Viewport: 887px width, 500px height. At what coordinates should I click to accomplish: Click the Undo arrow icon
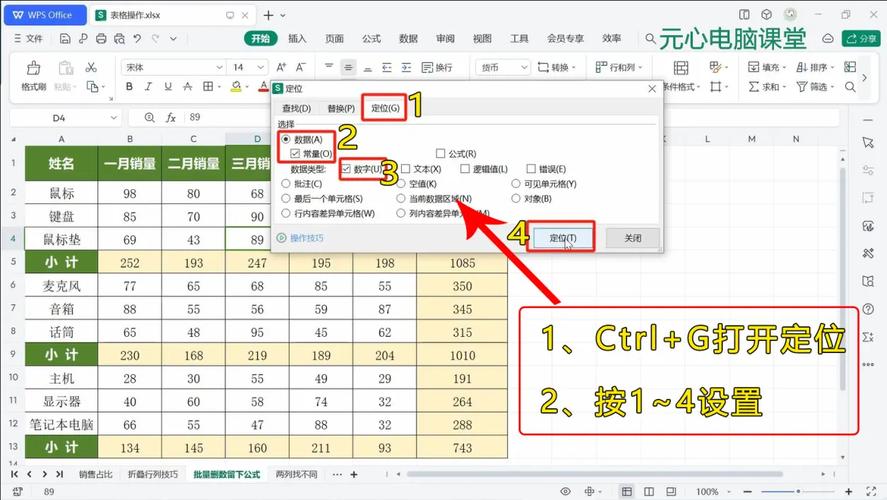[x=137, y=38]
